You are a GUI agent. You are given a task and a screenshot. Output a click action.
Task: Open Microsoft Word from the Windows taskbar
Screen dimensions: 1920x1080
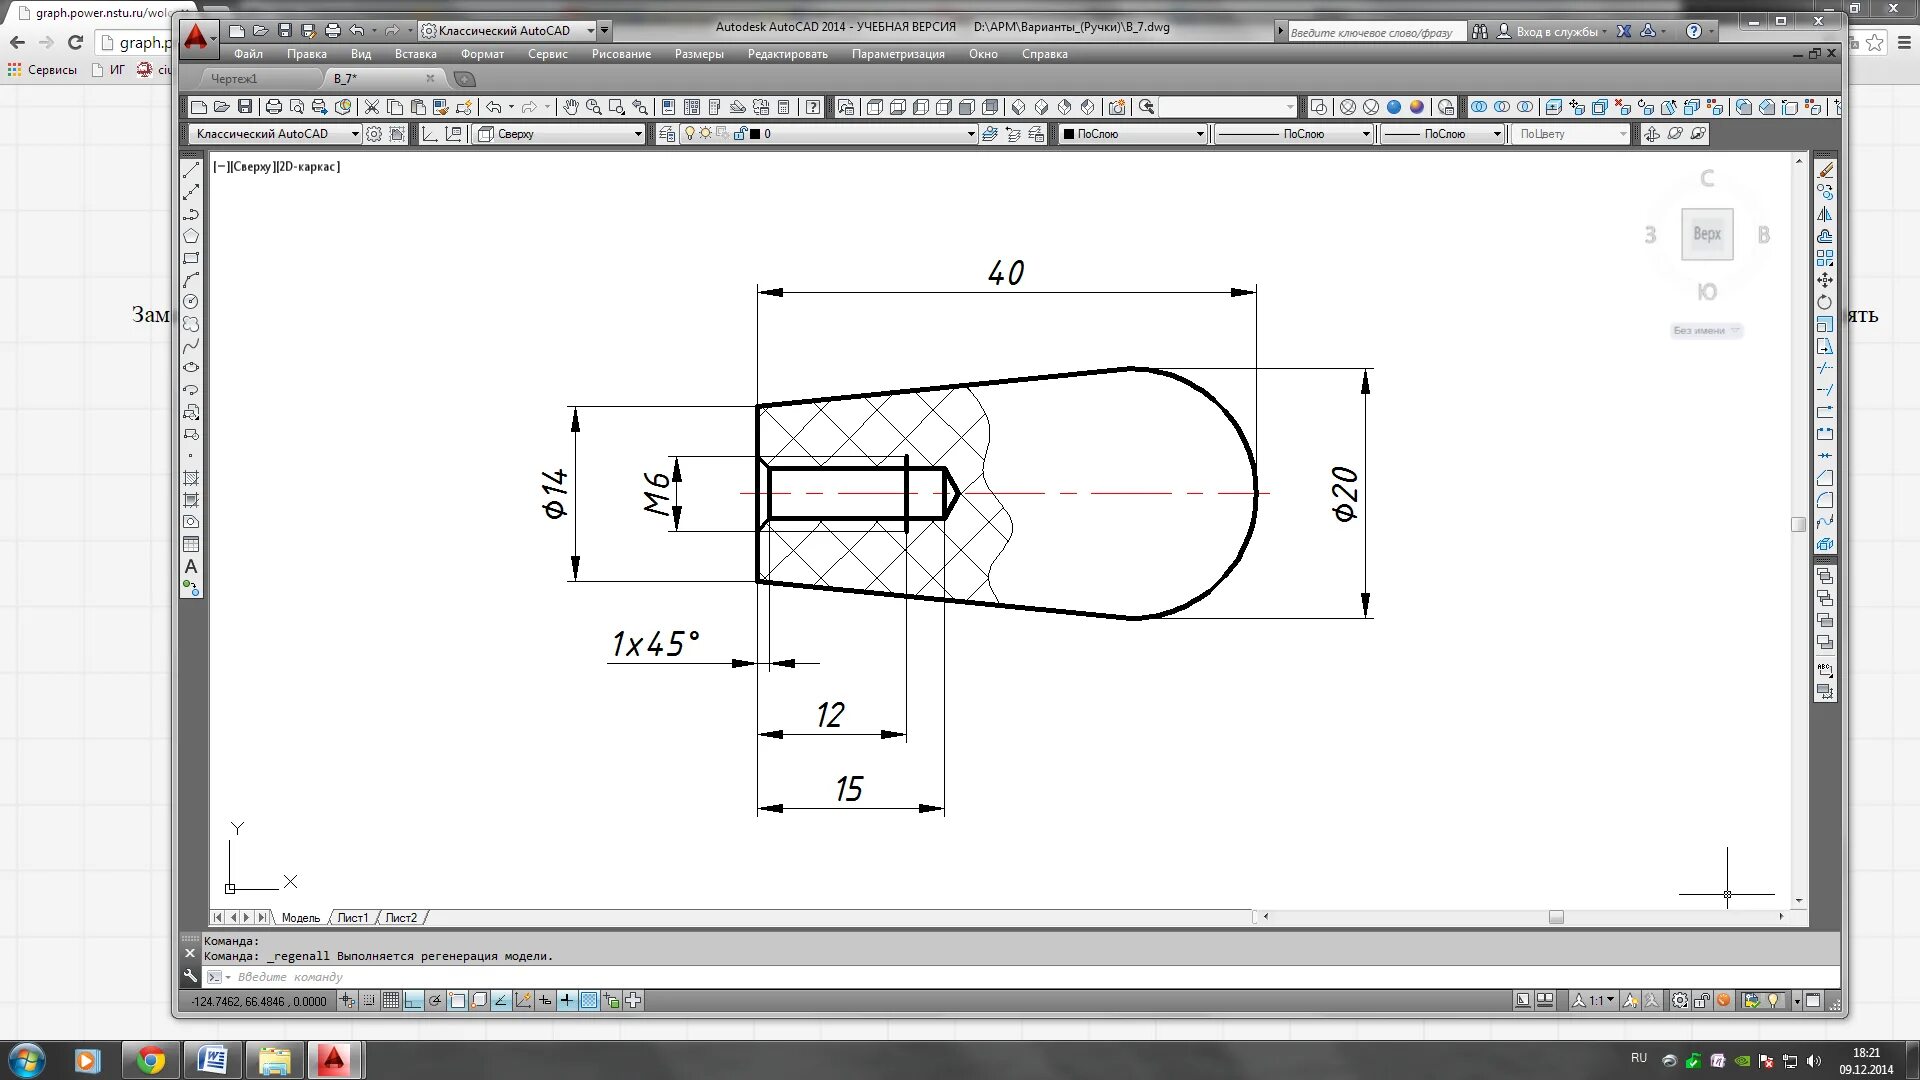pos(212,1060)
